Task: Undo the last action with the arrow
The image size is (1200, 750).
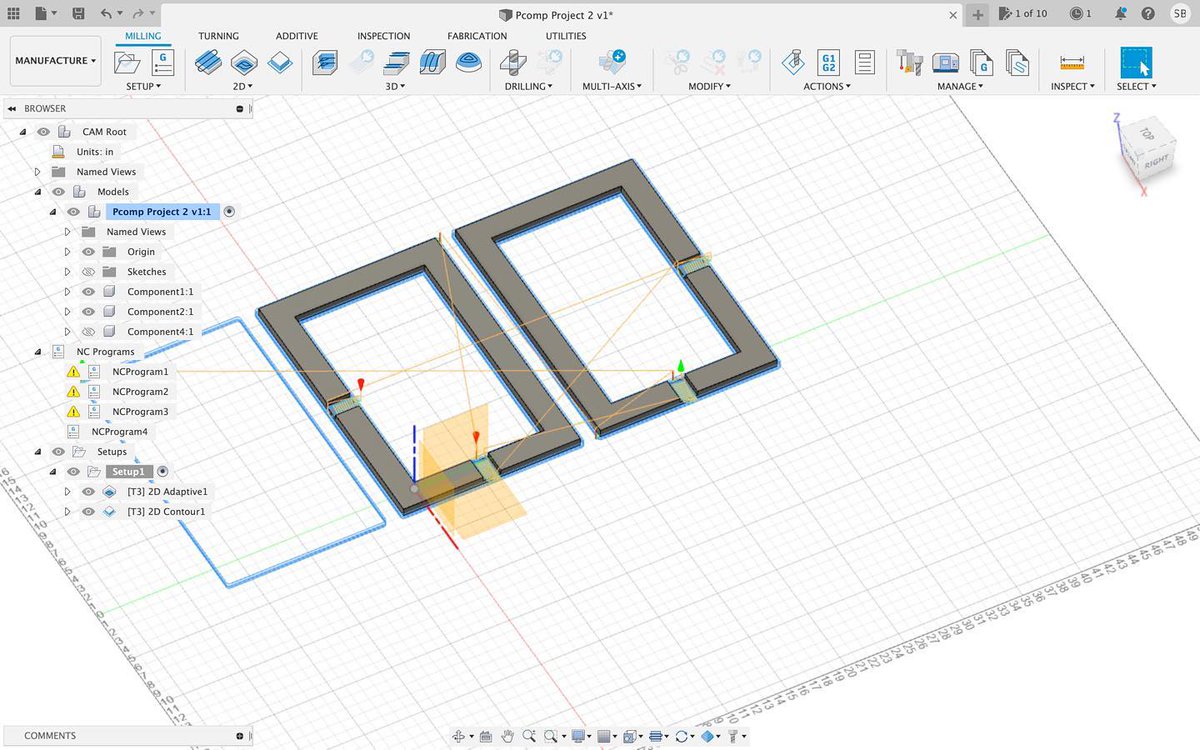Action: point(107,14)
